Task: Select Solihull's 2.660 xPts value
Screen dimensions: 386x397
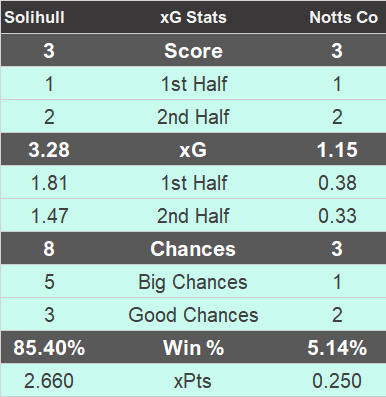Action: tap(49, 381)
